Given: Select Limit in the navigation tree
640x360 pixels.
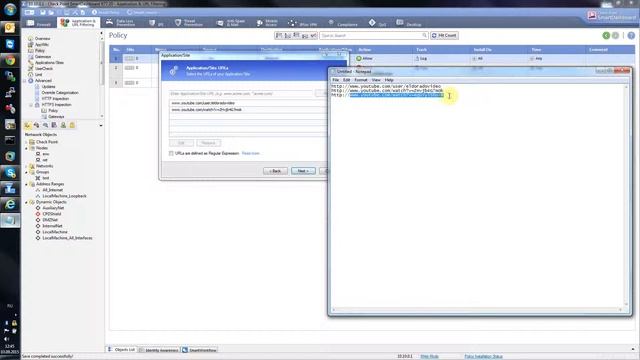Looking at the screenshot, I should [x=35, y=75].
